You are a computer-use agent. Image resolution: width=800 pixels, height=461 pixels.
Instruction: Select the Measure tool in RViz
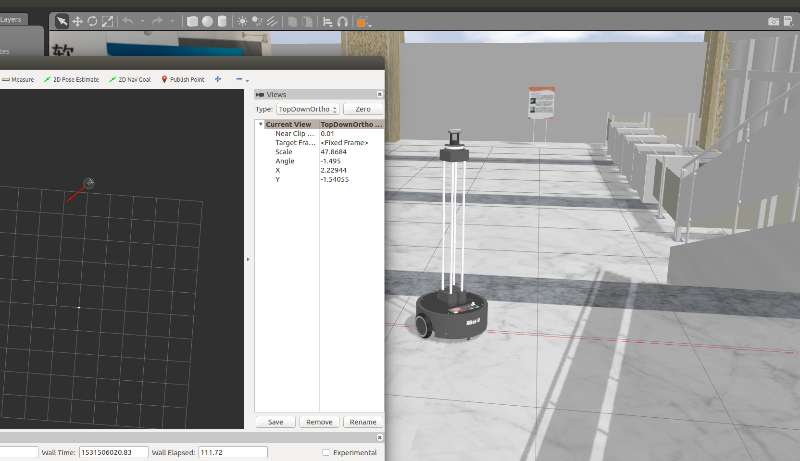[18, 80]
